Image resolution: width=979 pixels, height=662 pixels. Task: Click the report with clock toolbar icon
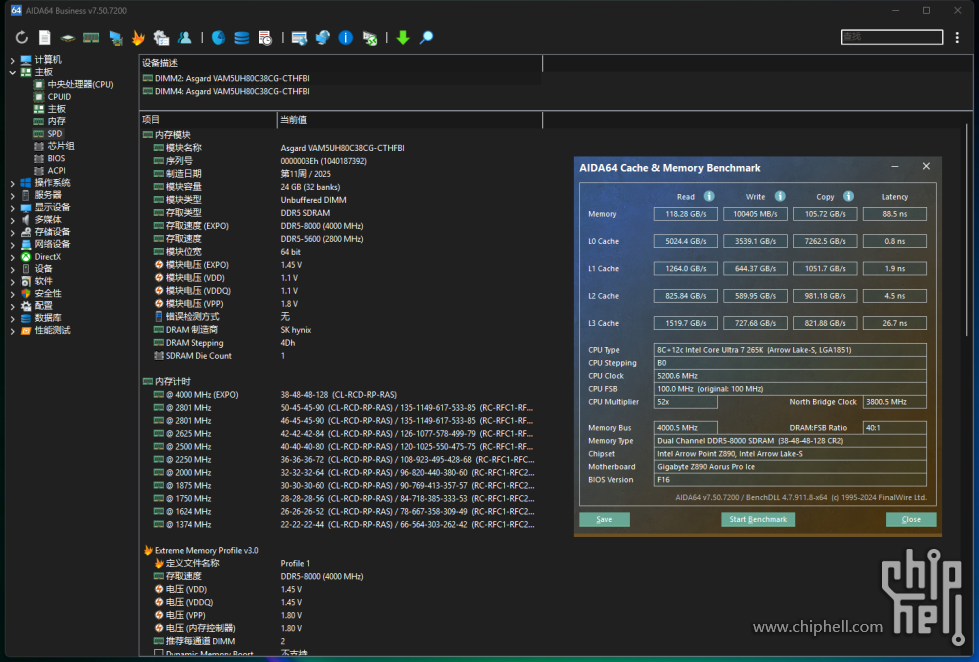click(x=265, y=38)
